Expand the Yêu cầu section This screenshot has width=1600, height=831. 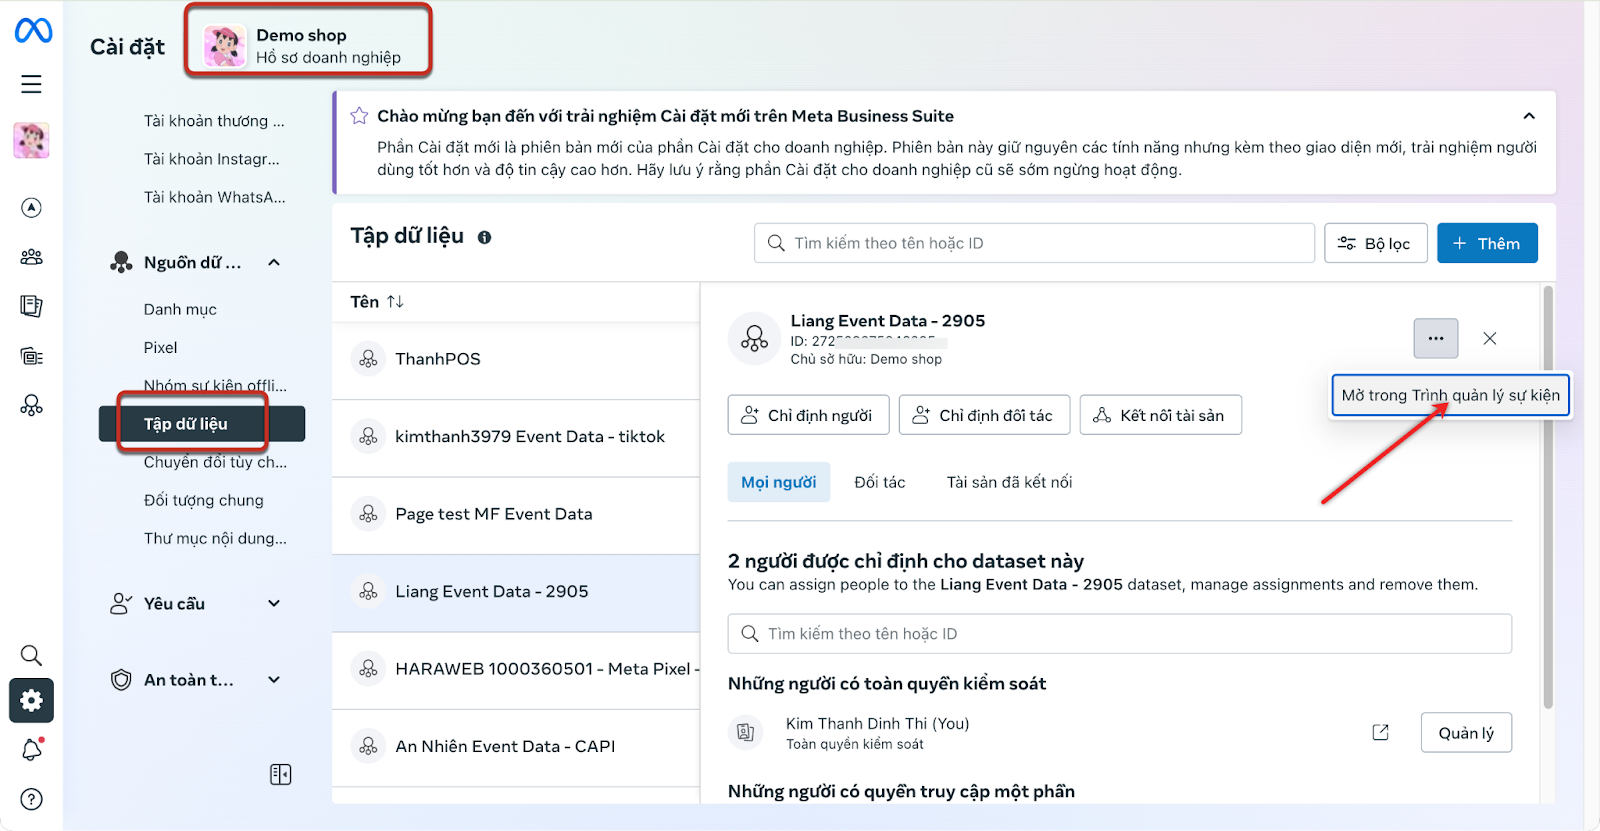point(274,603)
